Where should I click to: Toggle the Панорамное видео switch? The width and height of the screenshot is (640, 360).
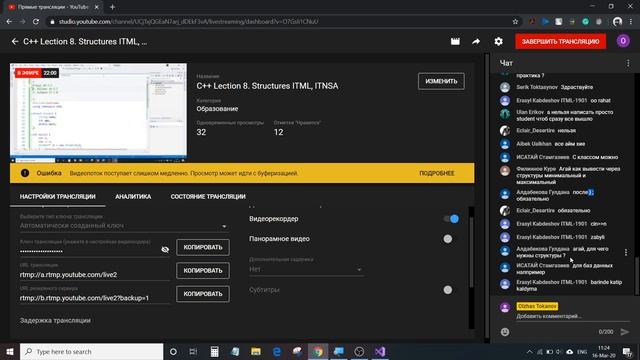click(448, 239)
